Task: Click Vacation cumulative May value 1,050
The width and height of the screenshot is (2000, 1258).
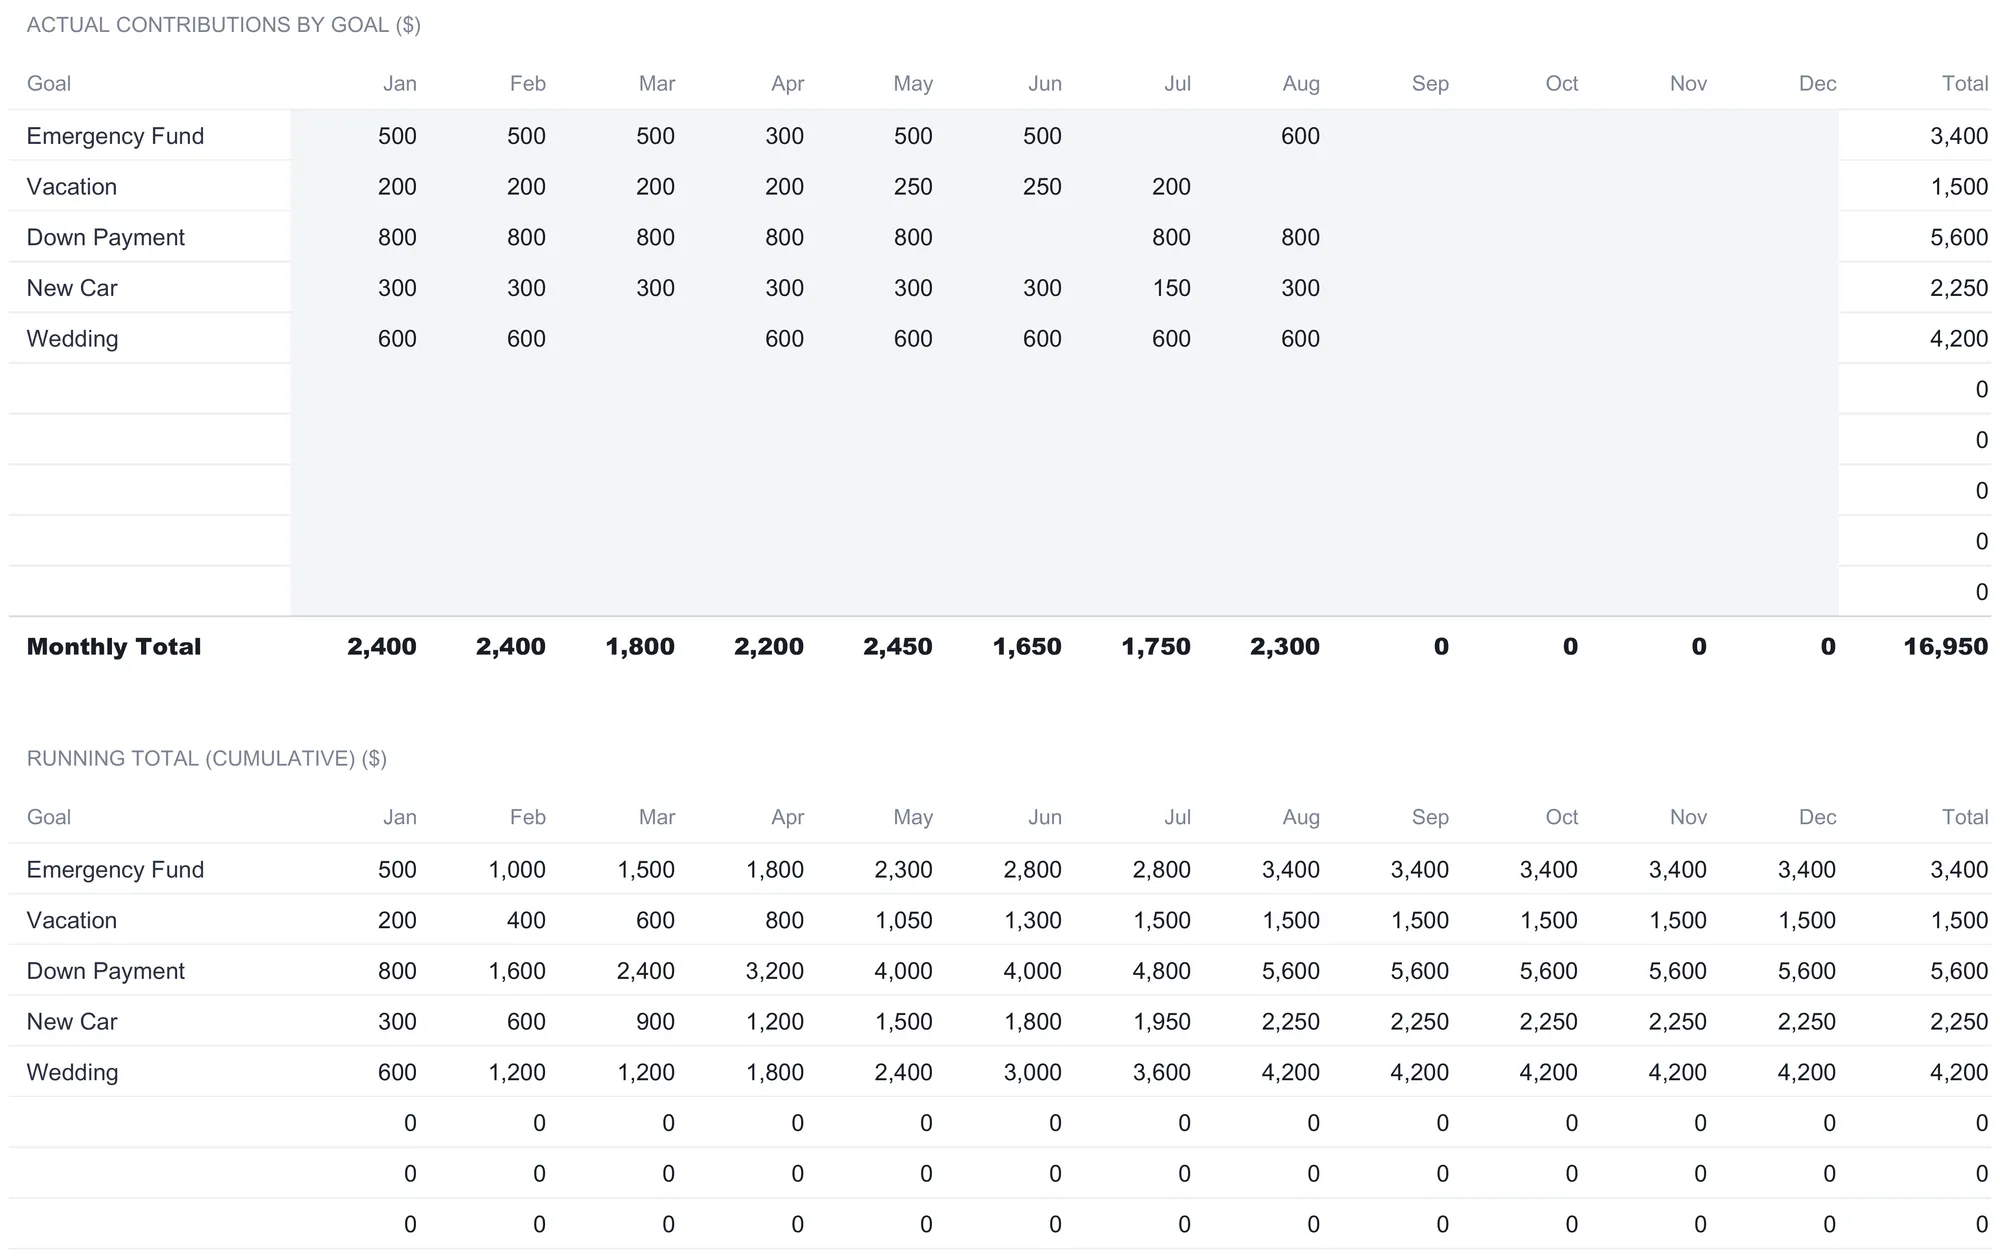Action: click(x=904, y=921)
